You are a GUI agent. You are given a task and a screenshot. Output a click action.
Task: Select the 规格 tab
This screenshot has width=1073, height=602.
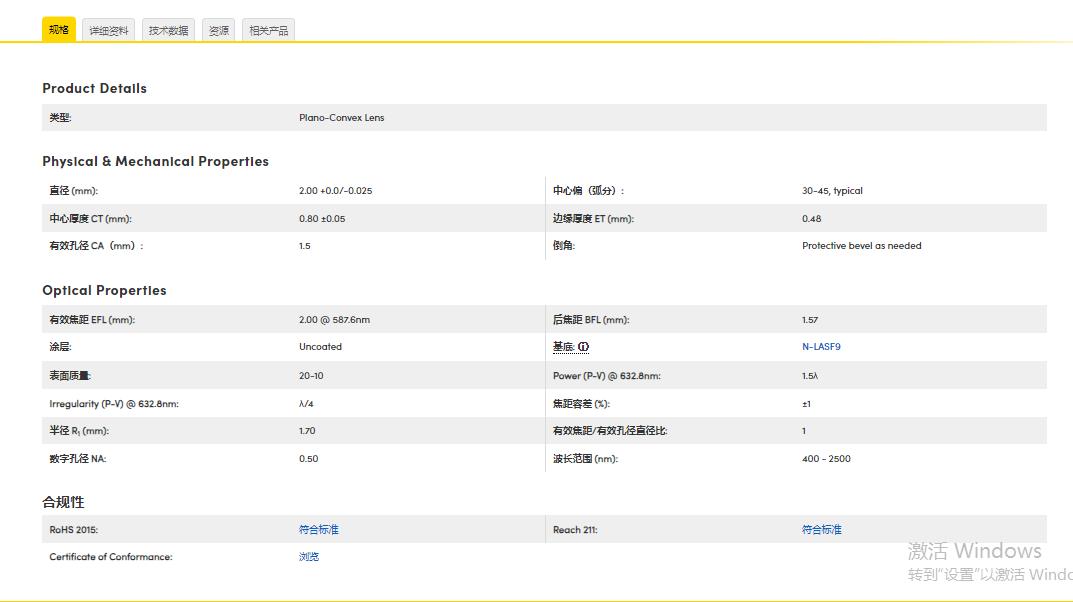[x=59, y=30]
